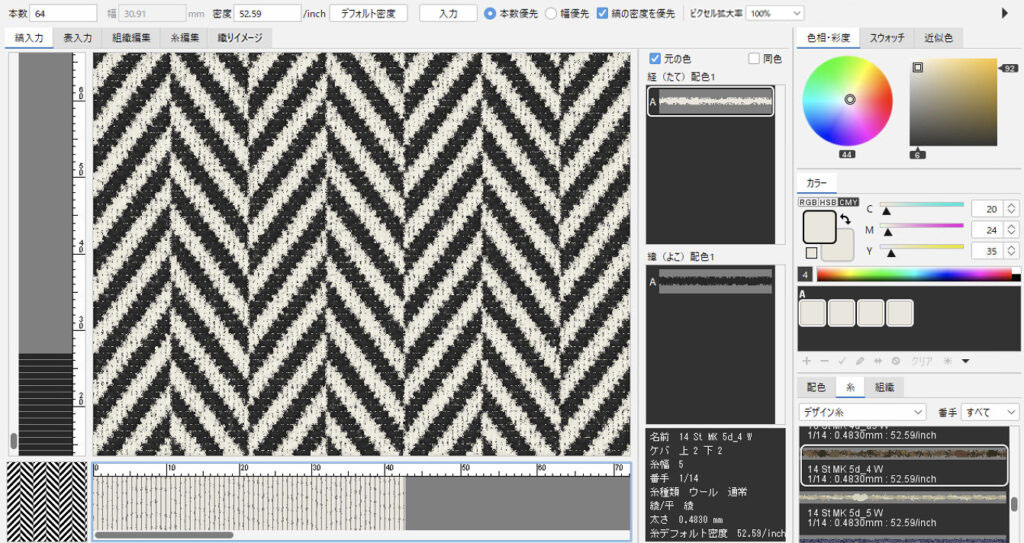The image size is (1024, 543).
Task: Select the 幅優先 radio button
Action: (x=551, y=14)
